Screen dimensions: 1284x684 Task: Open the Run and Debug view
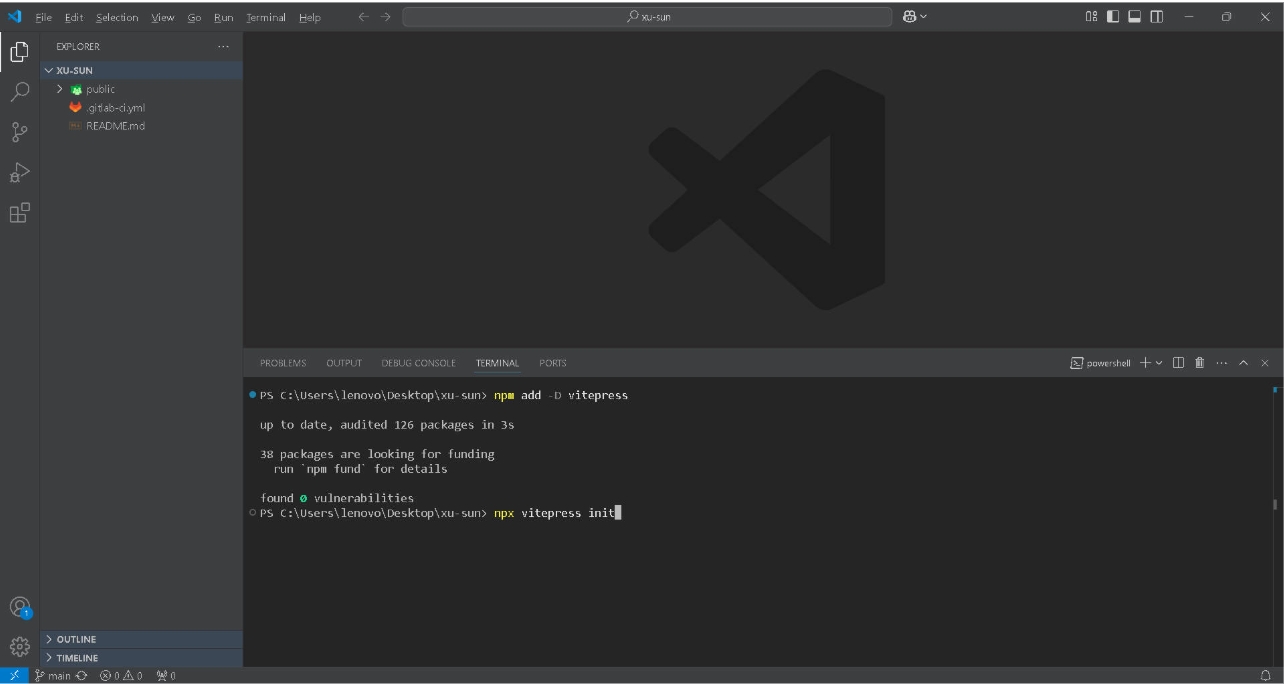click(x=19, y=172)
